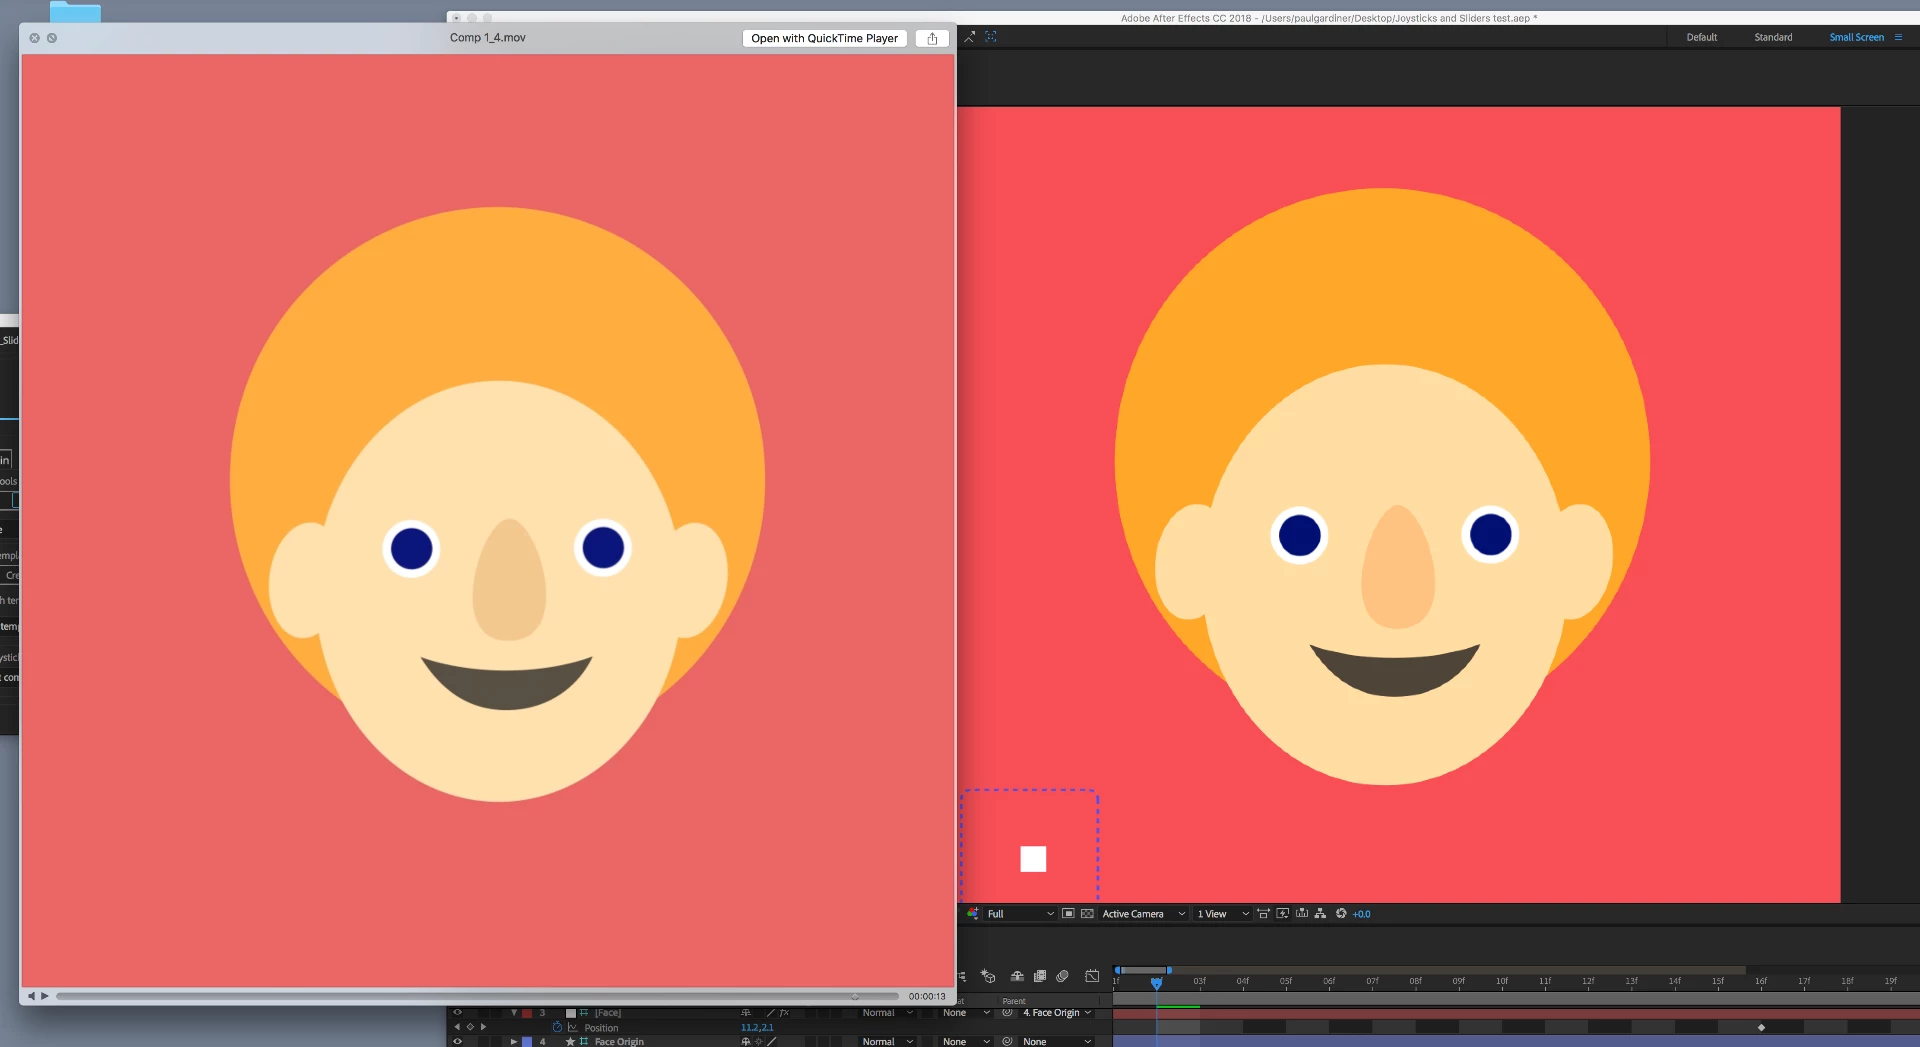The width and height of the screenshot is (1920, 1047).
Task: Expand the Face Origin layer triangle
Action: tap(514, 1041)
